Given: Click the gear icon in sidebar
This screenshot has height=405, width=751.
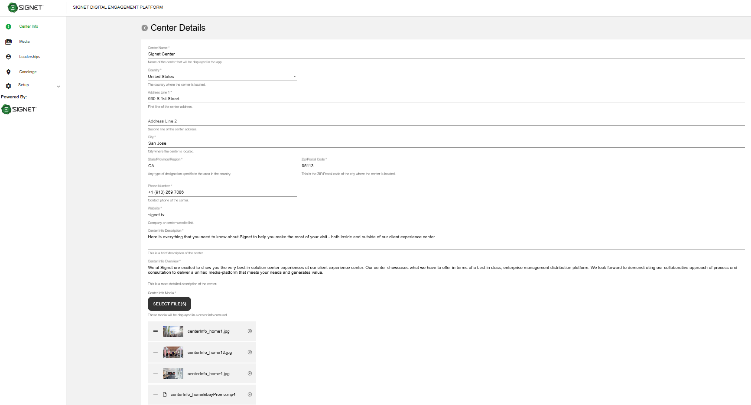Looking at the screenshot, I should click(8, 86).
